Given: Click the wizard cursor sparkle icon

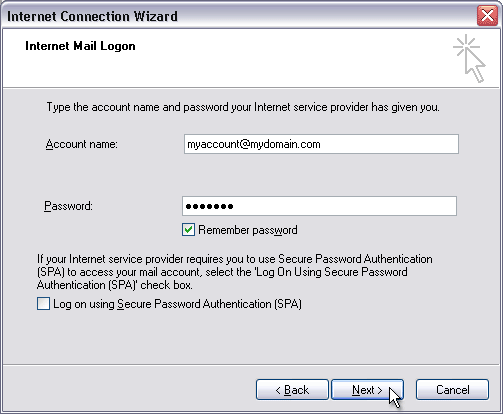Looking at the screenshot, I should pyautogui.click(x=470, y=58).
